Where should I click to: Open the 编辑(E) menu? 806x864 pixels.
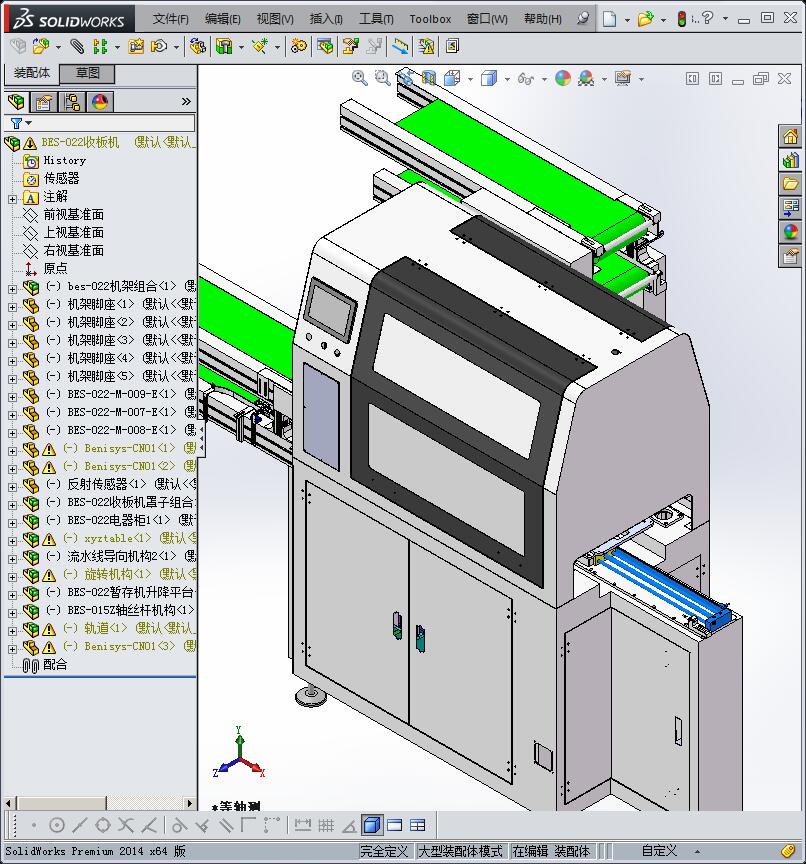(x=223, y=19)
